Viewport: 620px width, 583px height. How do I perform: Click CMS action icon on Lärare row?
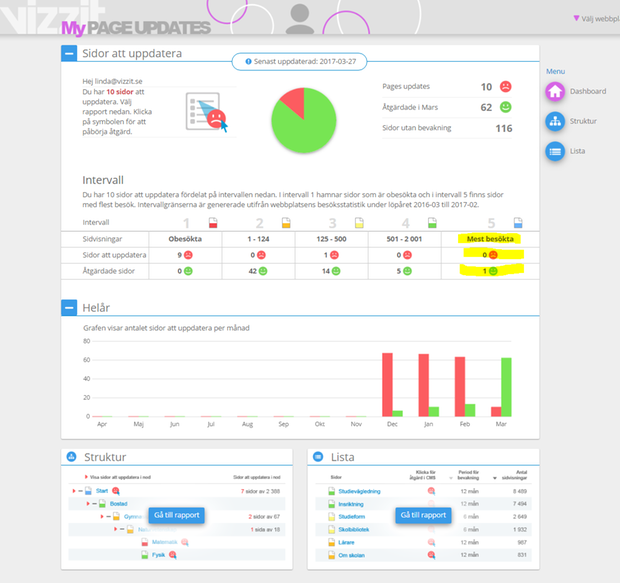point(431,542)
